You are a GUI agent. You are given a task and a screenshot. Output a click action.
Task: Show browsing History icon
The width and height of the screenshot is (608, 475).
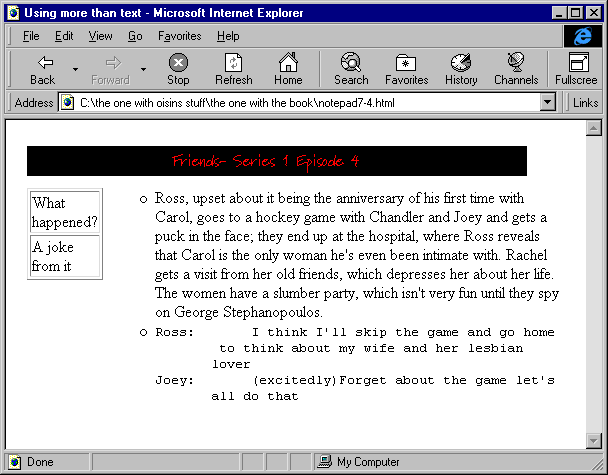coord(461,62)
